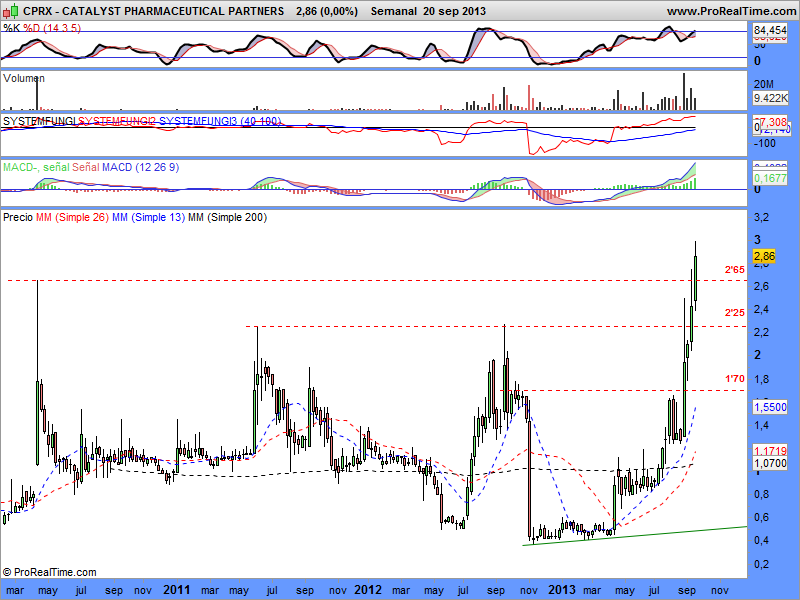Click the %K %D (14 3 5) indicator label
This screenshot has width=800, height=600.
pyautogui.click(x=42, y=28)
